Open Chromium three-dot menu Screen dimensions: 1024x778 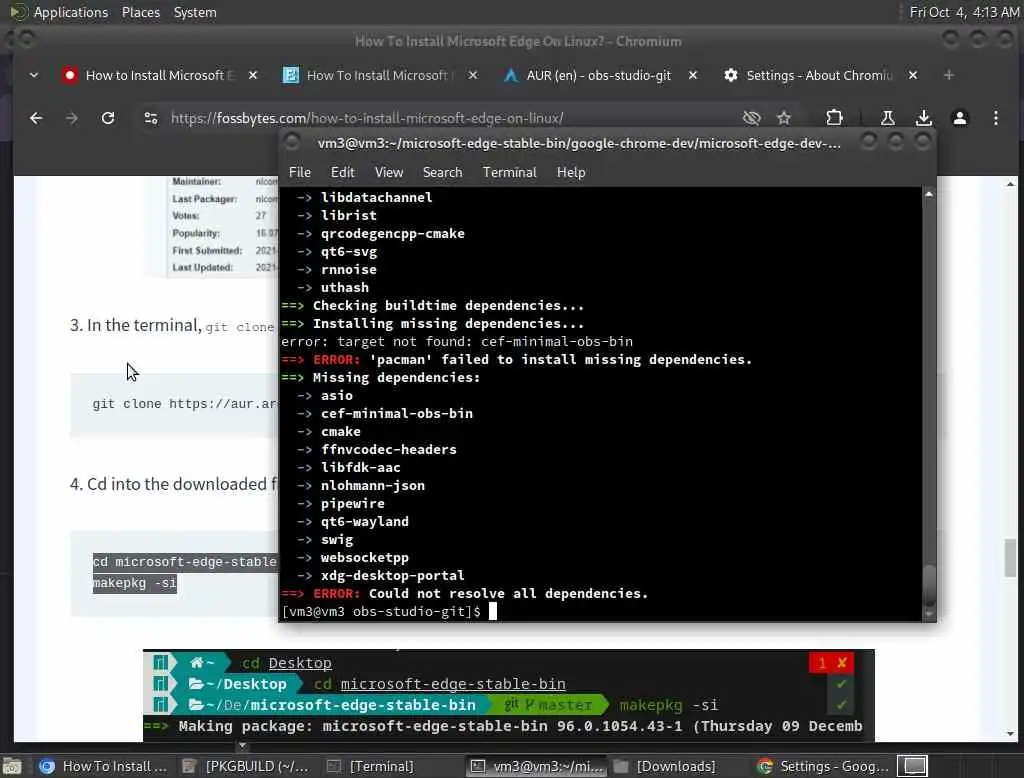click(x=995, y=118)
